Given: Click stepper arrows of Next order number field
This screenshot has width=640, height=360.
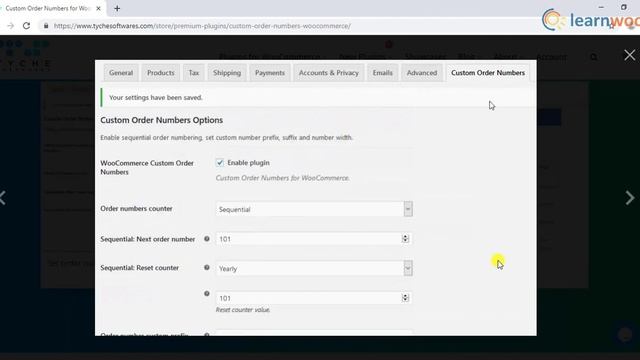Looking at the screenshot, I should pyautogui.click(x=405, y=239).
